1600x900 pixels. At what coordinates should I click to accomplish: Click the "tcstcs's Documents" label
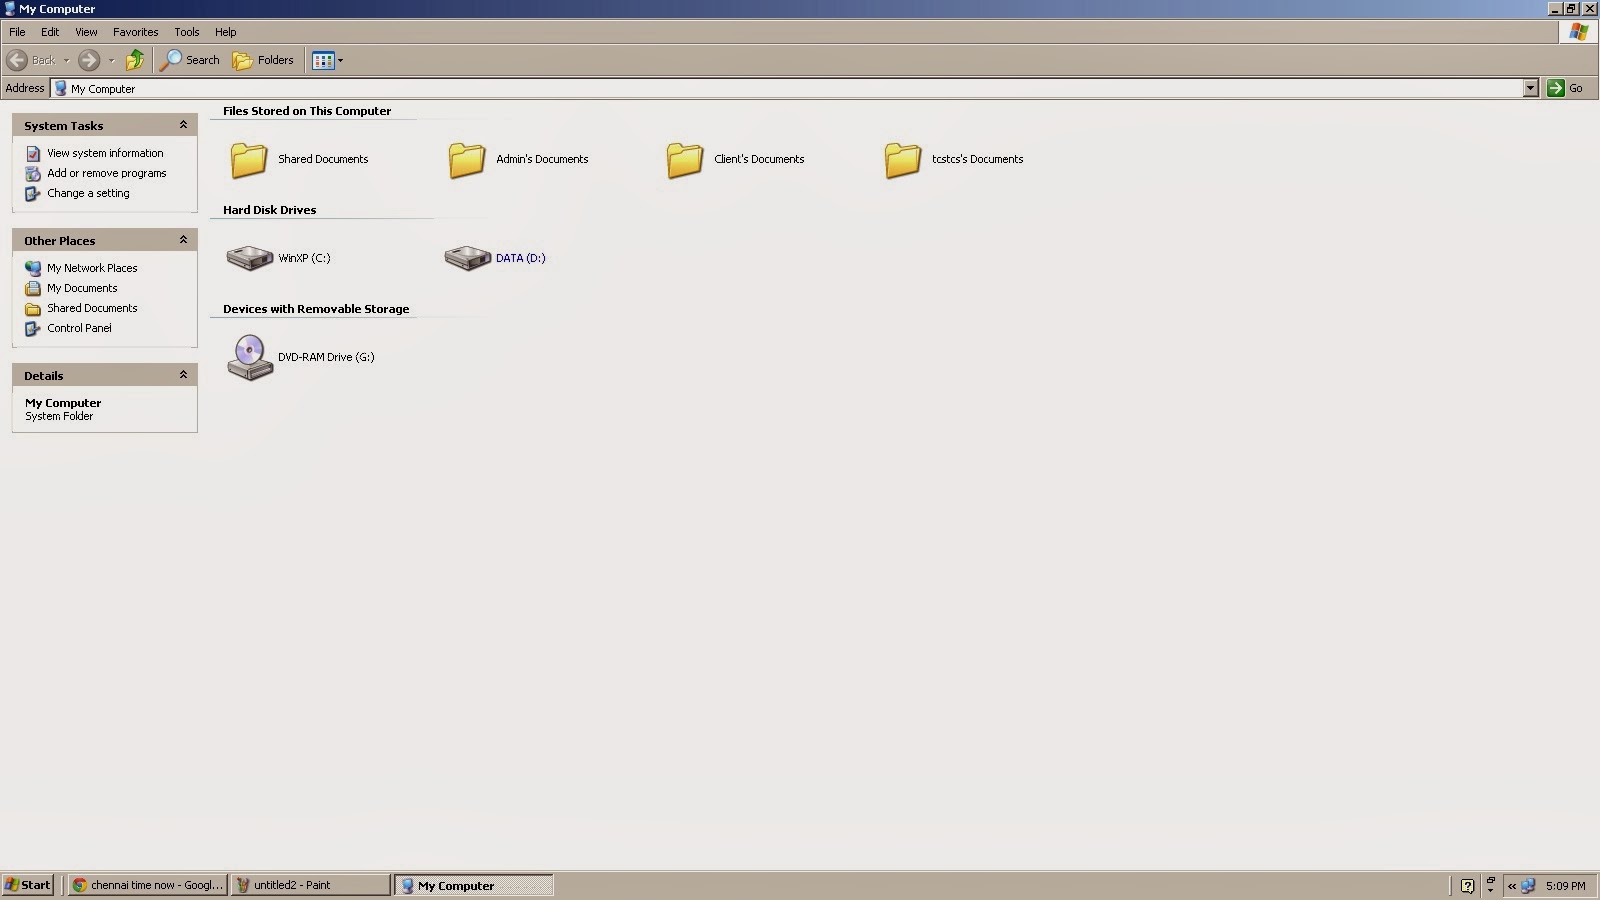click(978, 159)
